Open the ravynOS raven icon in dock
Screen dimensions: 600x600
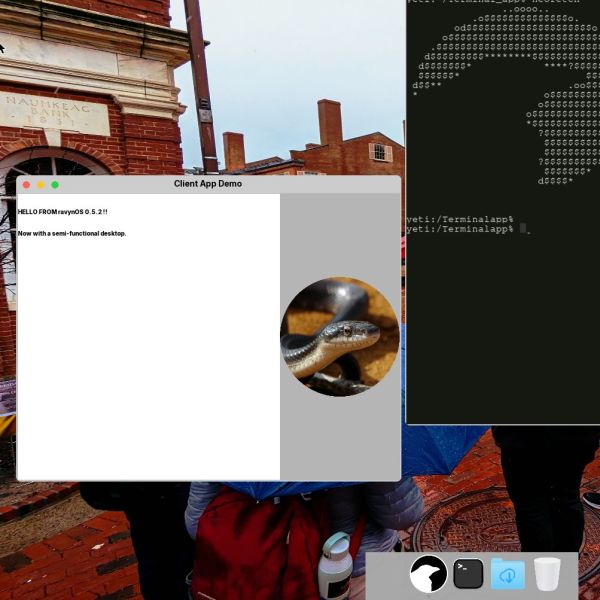428,574
